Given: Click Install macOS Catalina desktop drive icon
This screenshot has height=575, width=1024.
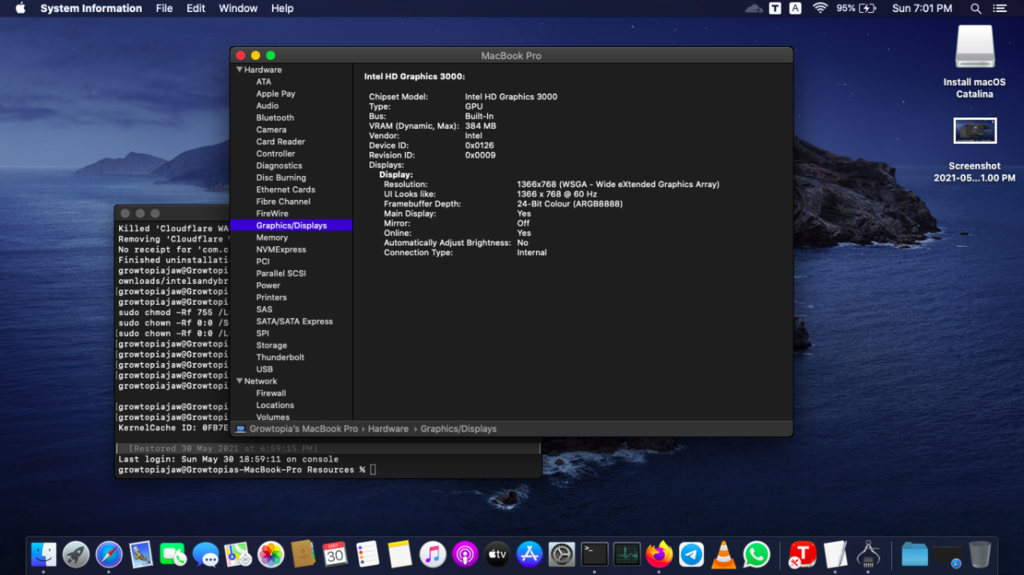Looking at the screenshot, I should click(974, 47).
